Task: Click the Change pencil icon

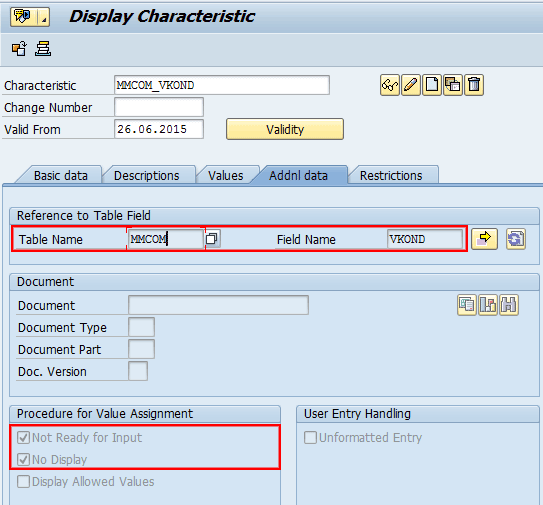Action: 411,85
